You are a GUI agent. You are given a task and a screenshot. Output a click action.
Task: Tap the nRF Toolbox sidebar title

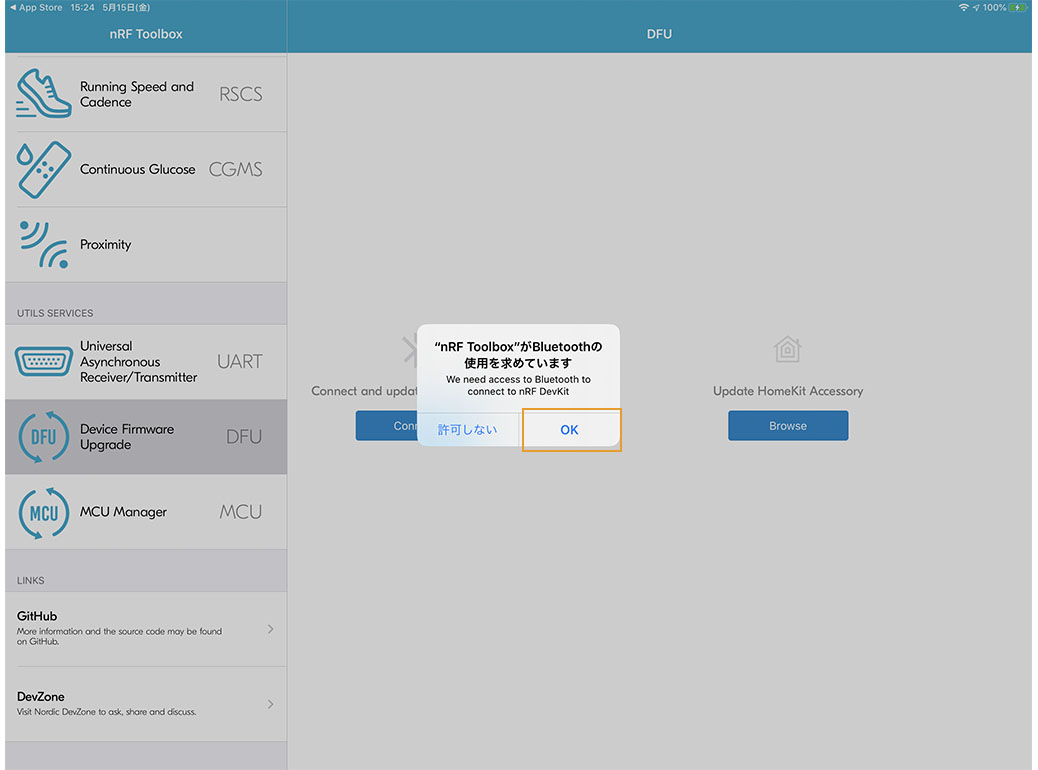click(146, 34)
